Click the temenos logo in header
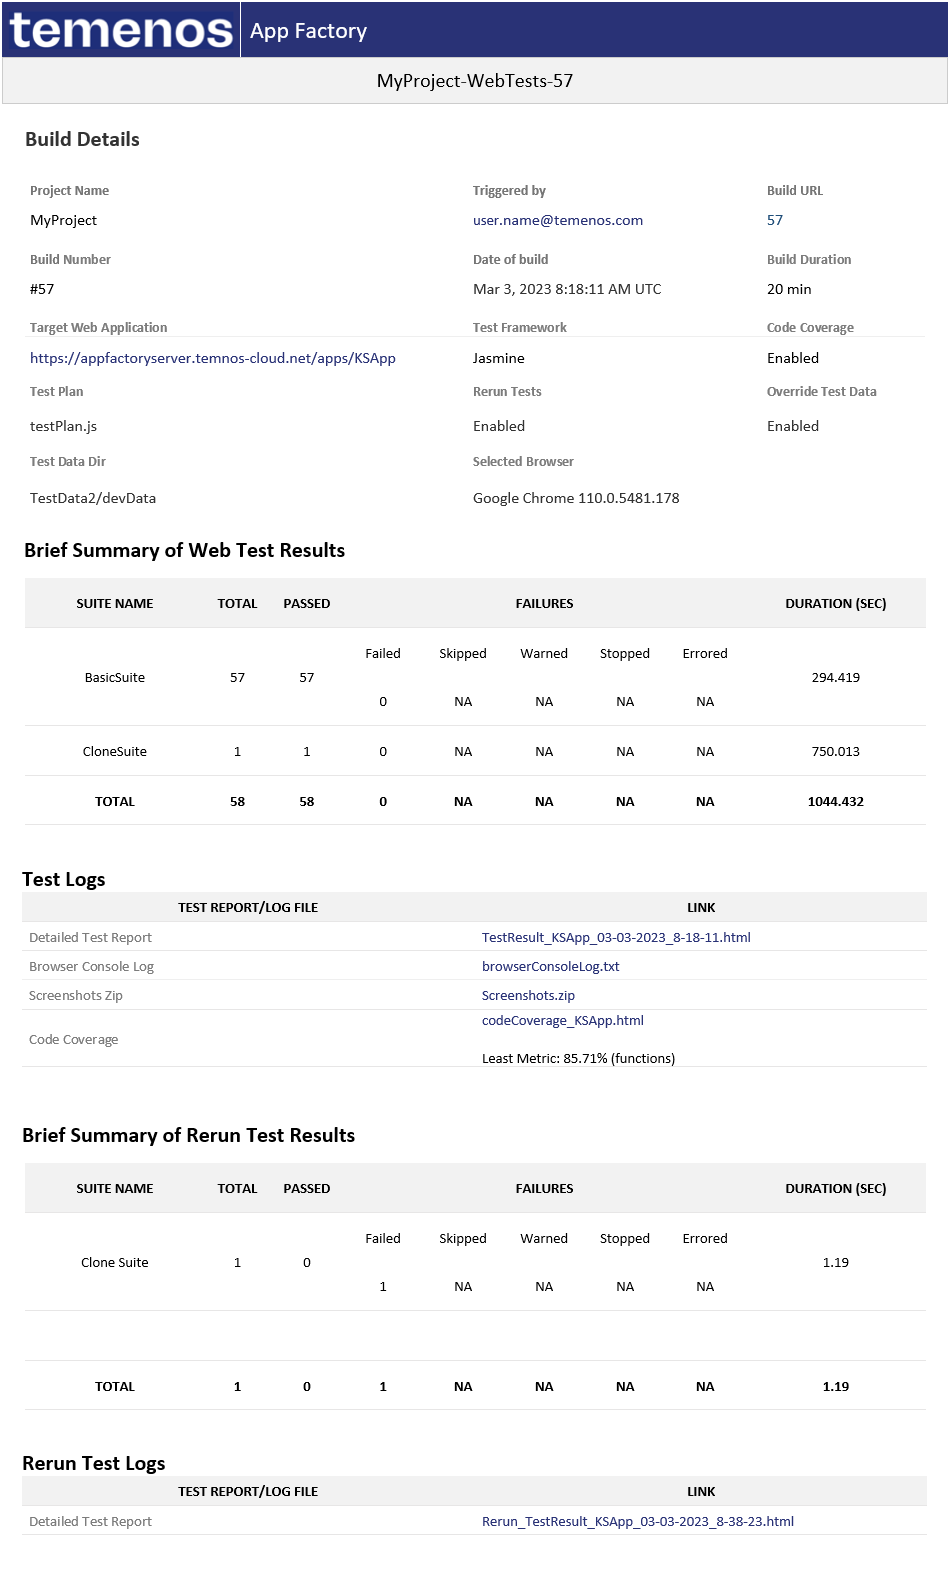This screenshot has height=1572, width=950. tap(121, 30)
